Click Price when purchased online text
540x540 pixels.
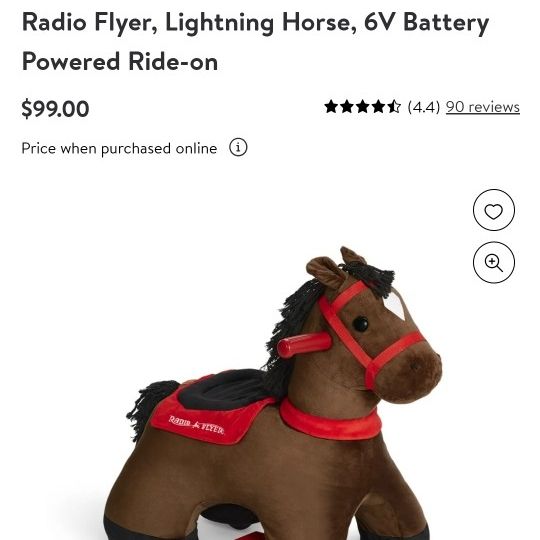[119, 148]
